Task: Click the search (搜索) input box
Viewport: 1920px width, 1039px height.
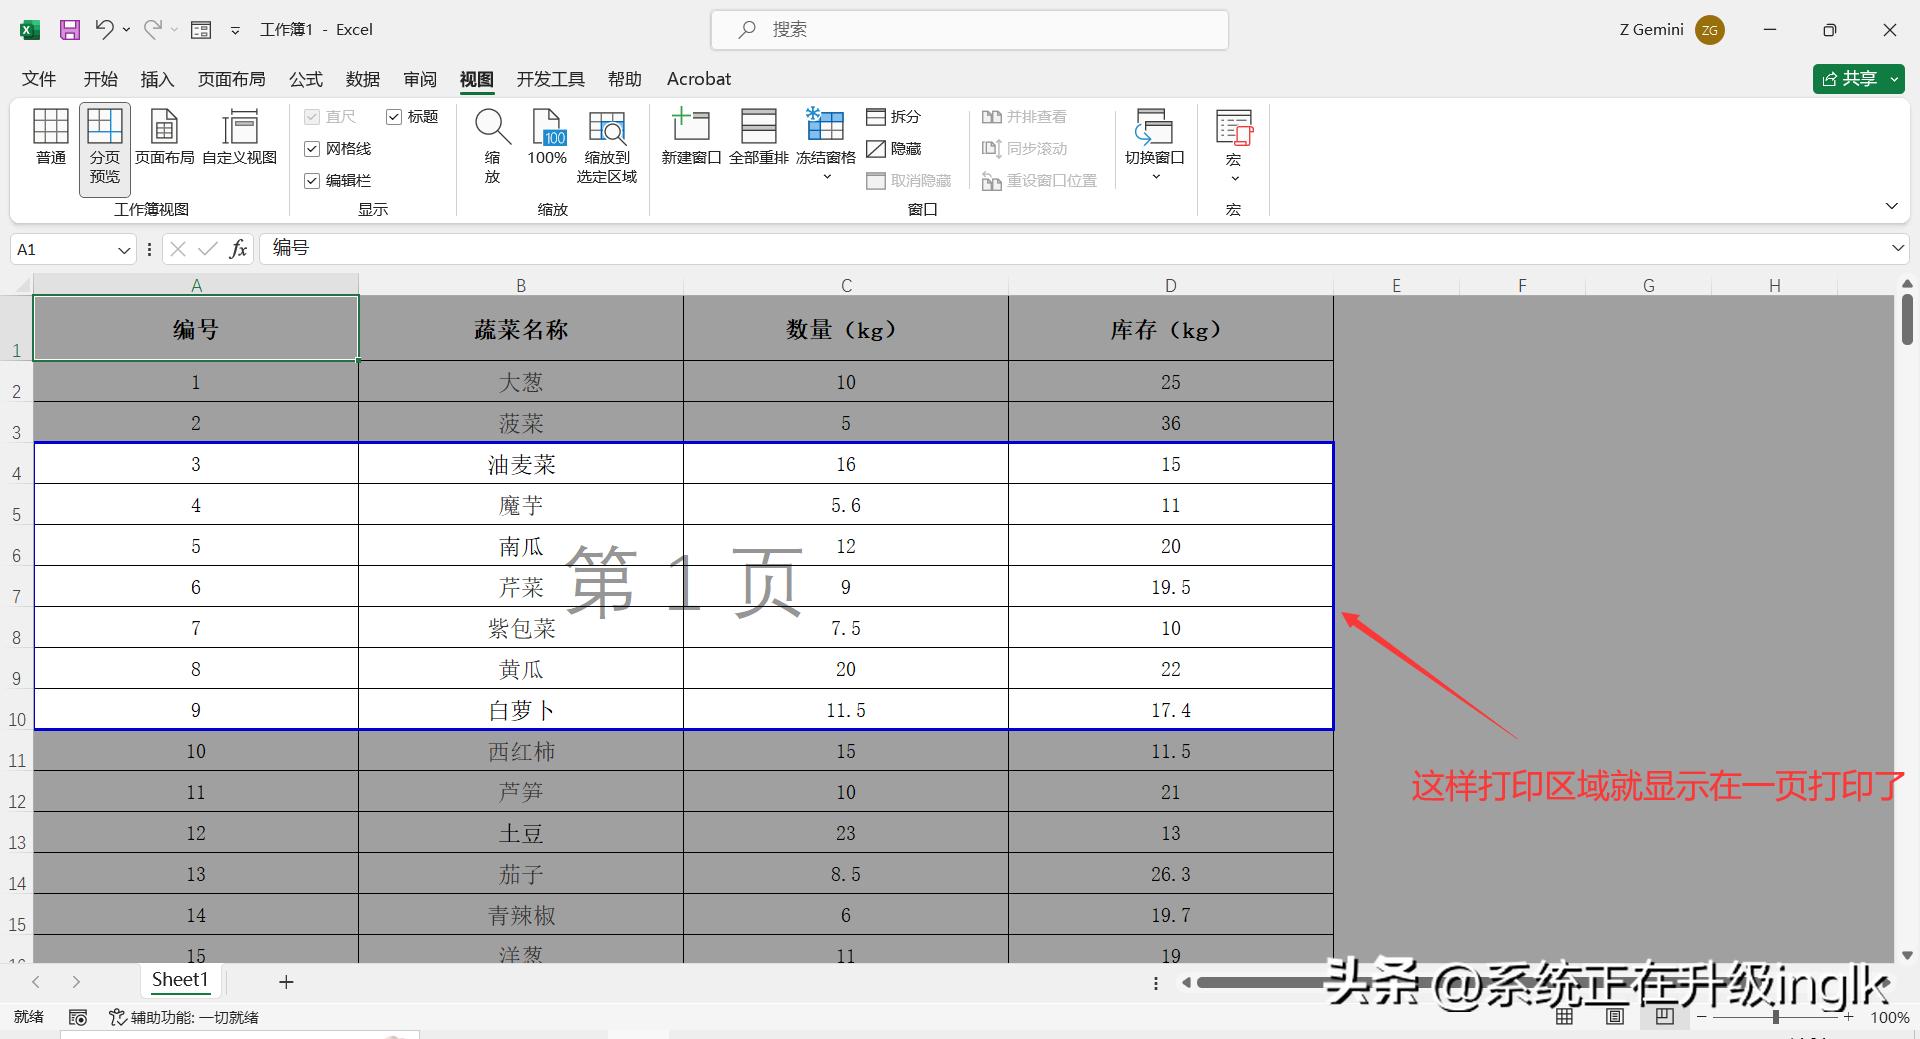Action: coord(969,30)
